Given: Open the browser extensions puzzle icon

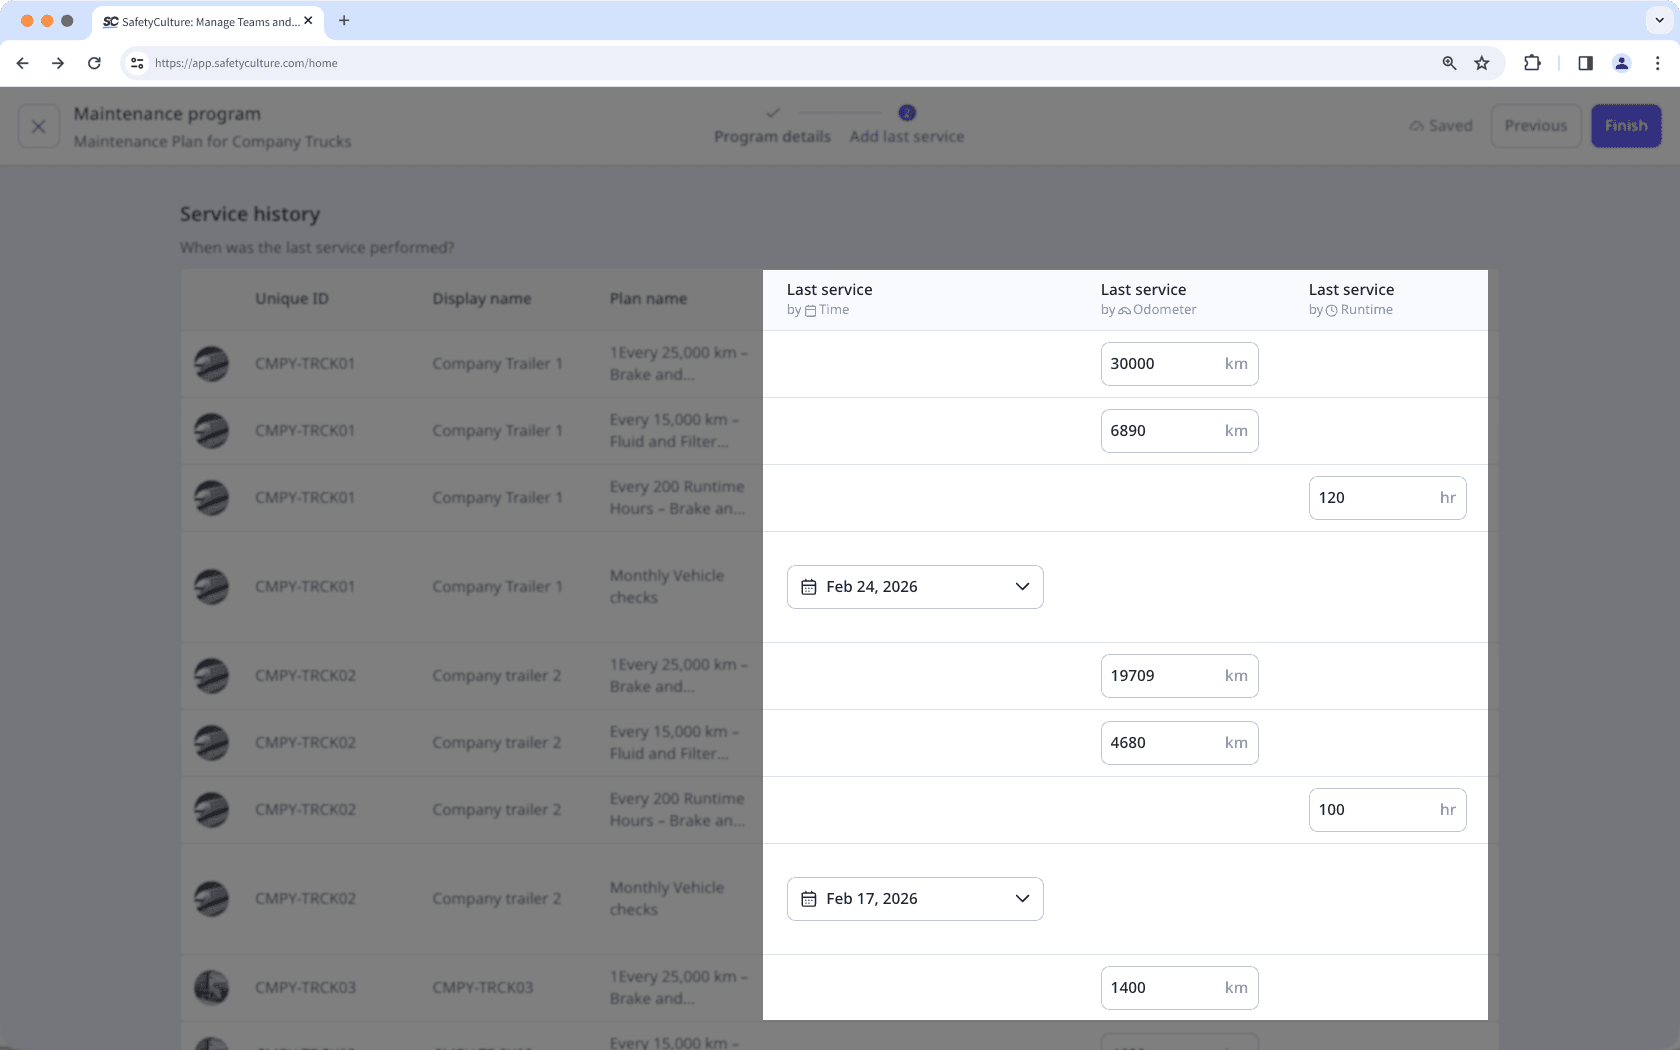Looking at the screenshot, I should [x=1532, y=62].
